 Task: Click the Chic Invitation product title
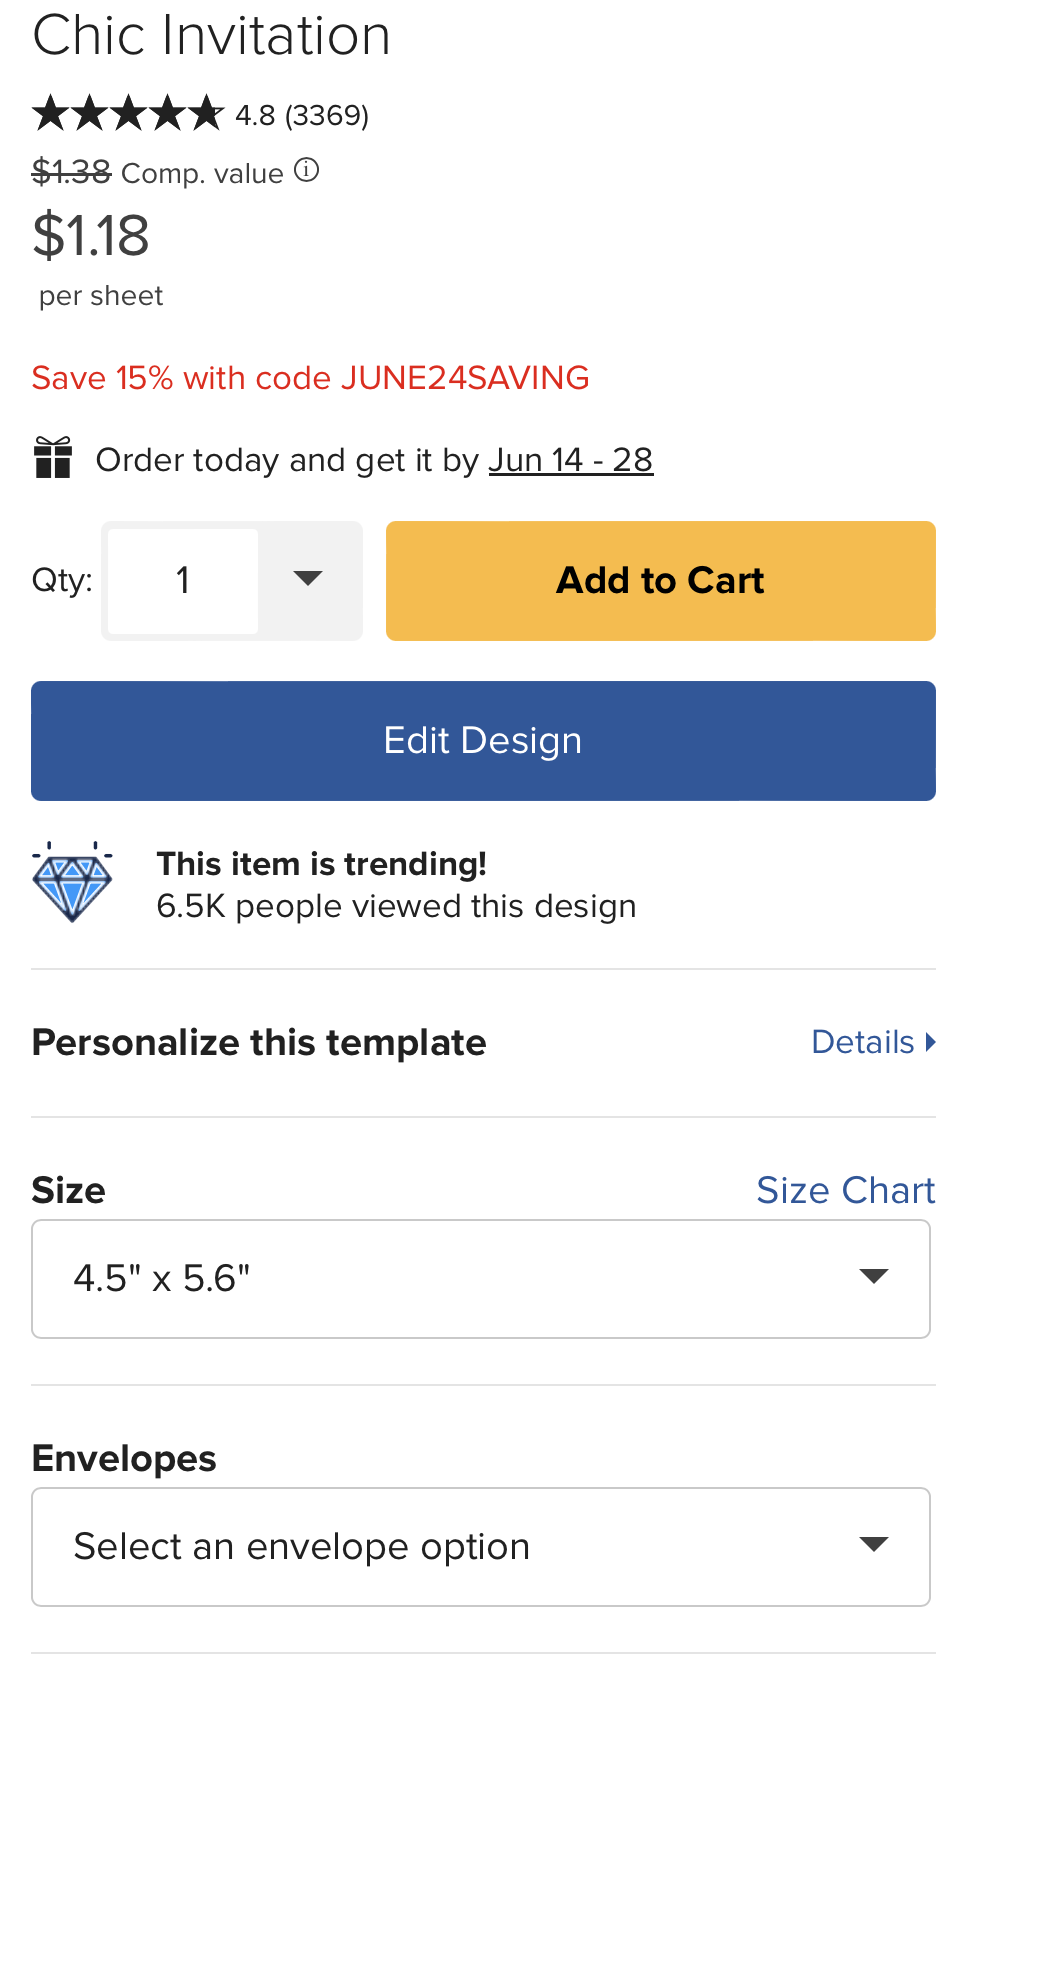[x=211, y=36]
